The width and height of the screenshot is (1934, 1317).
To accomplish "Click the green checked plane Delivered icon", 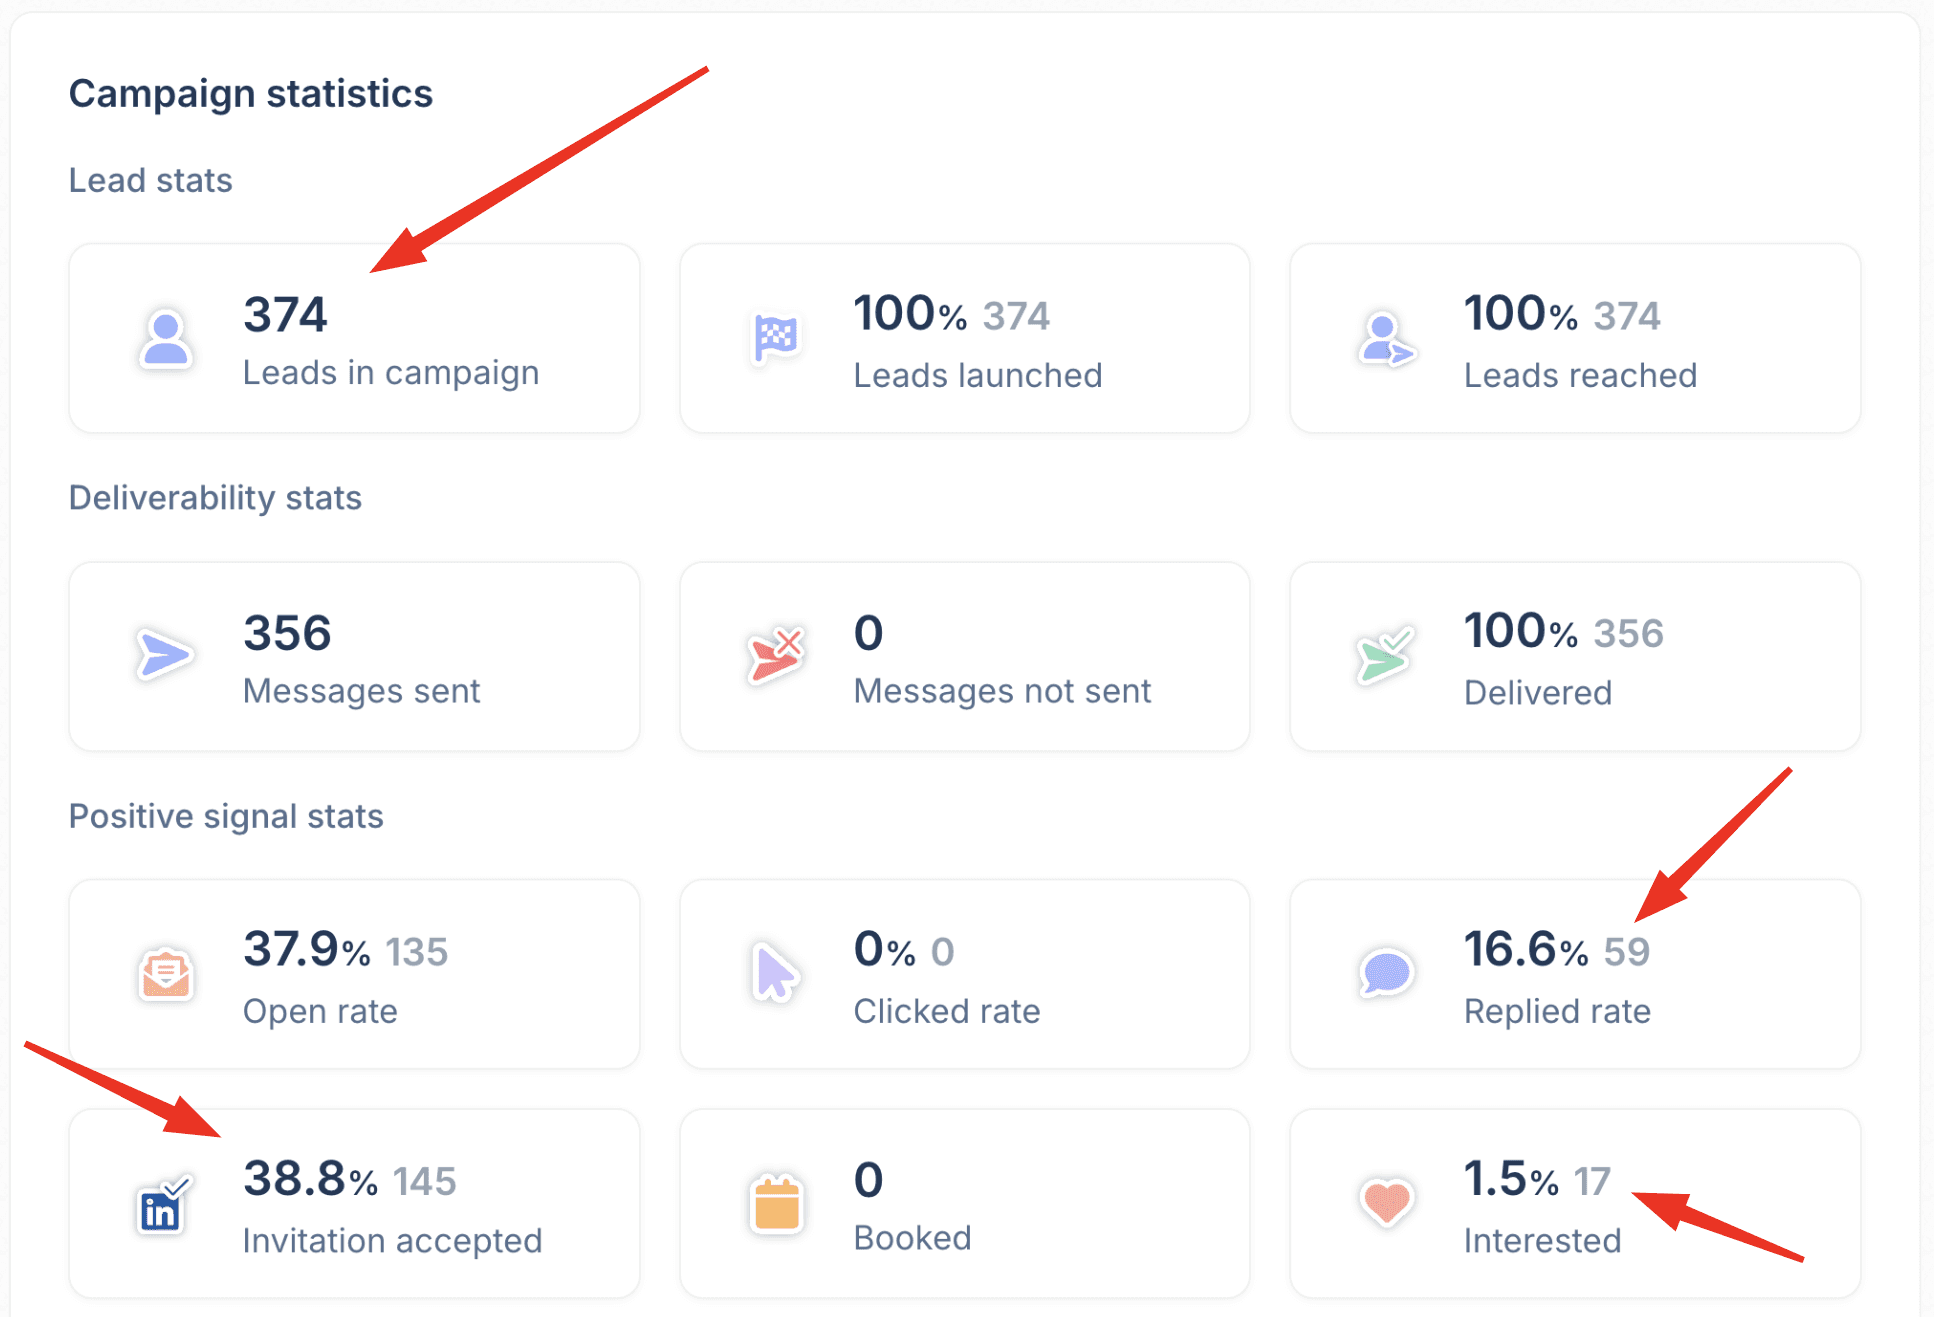I will (1386, 656).
